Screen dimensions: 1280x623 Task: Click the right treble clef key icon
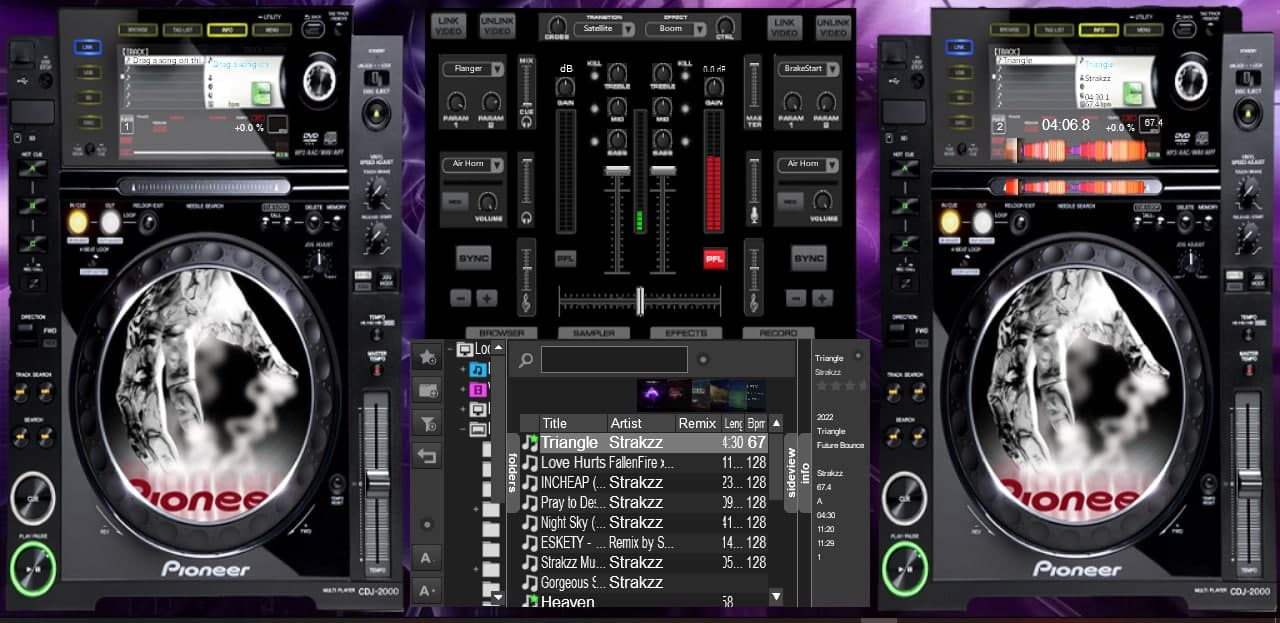point(753,301)
